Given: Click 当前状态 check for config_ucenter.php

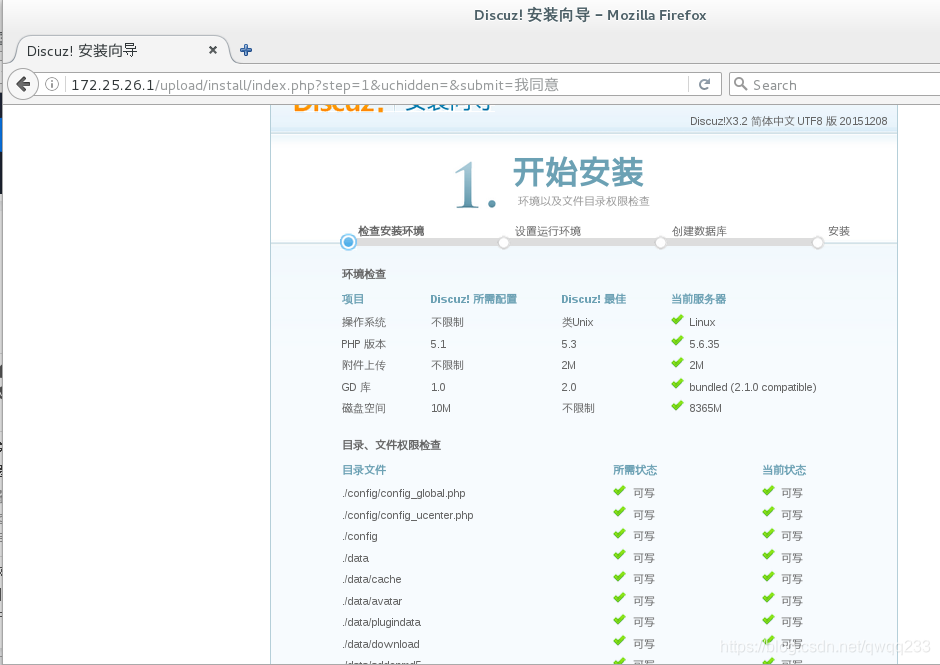Looking at the screenshot, I should pos(769,513).
